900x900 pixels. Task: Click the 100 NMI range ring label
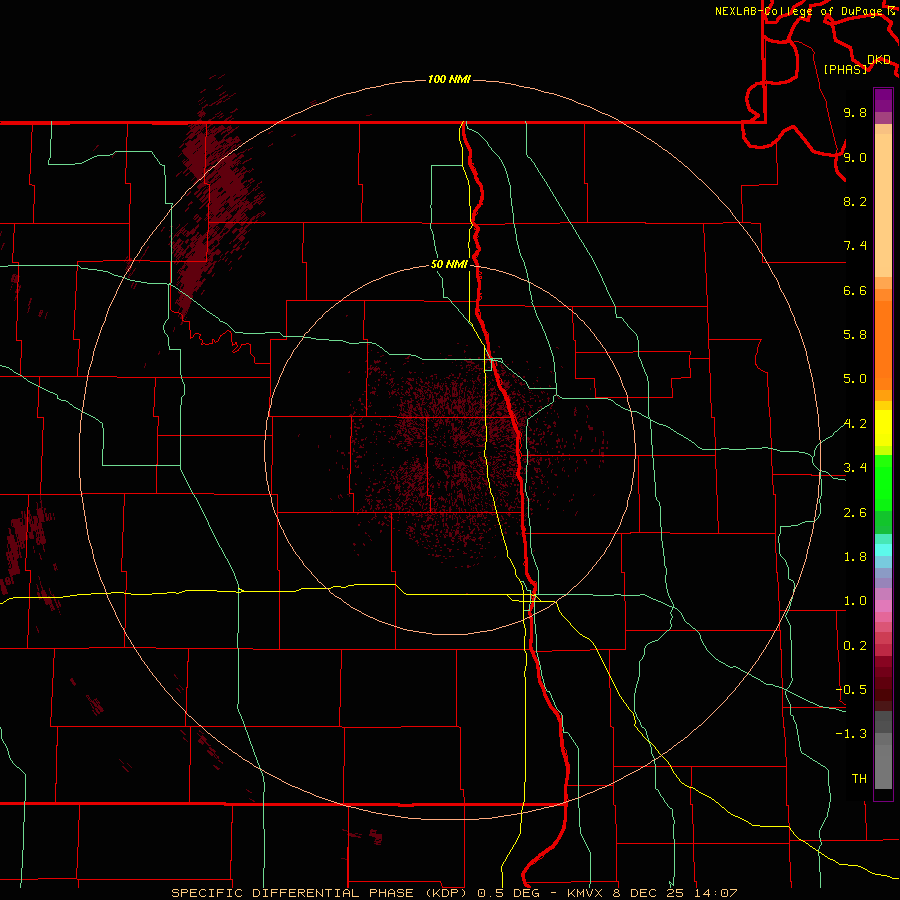tap(449, 79)
